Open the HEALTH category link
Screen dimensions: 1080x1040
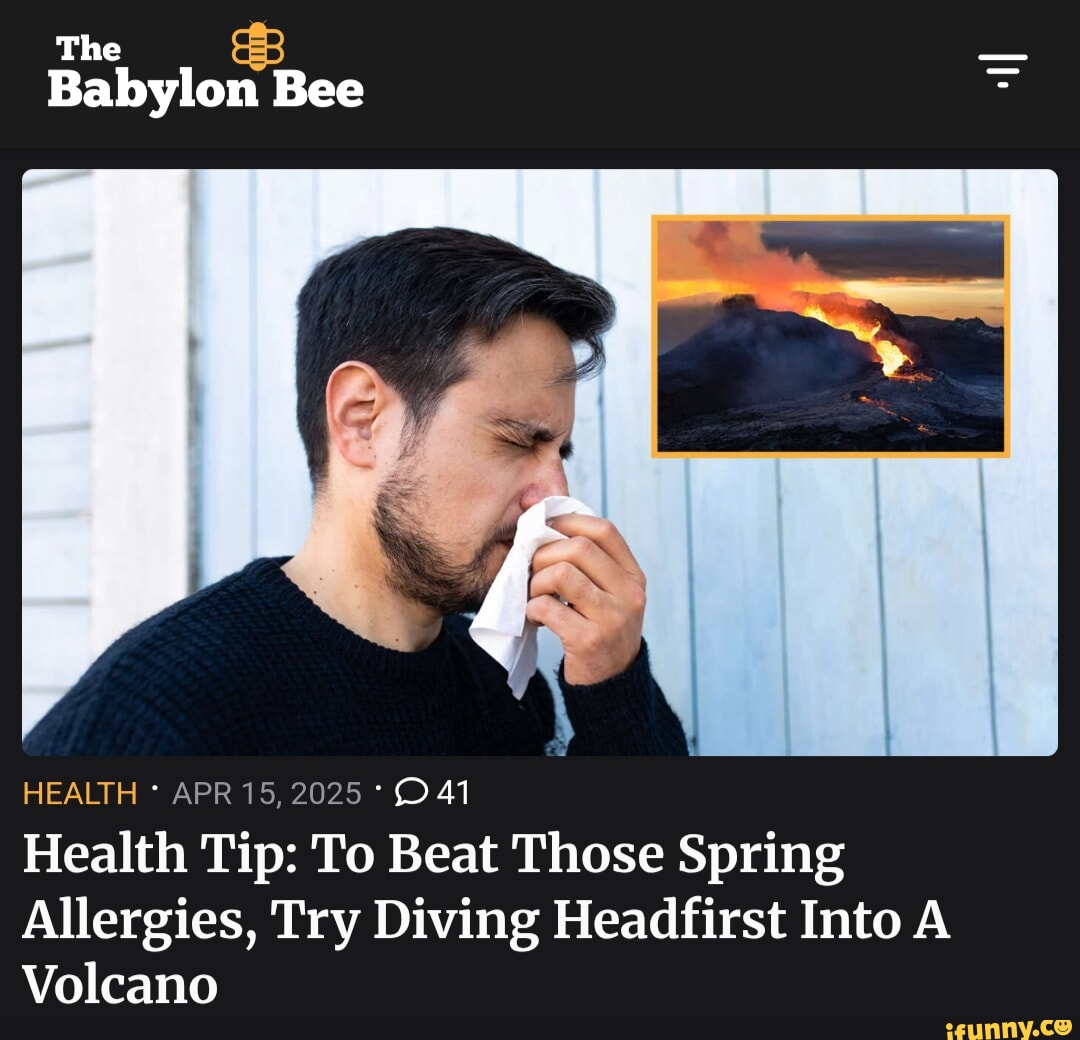pyautogui.click(x=80, y=793)
